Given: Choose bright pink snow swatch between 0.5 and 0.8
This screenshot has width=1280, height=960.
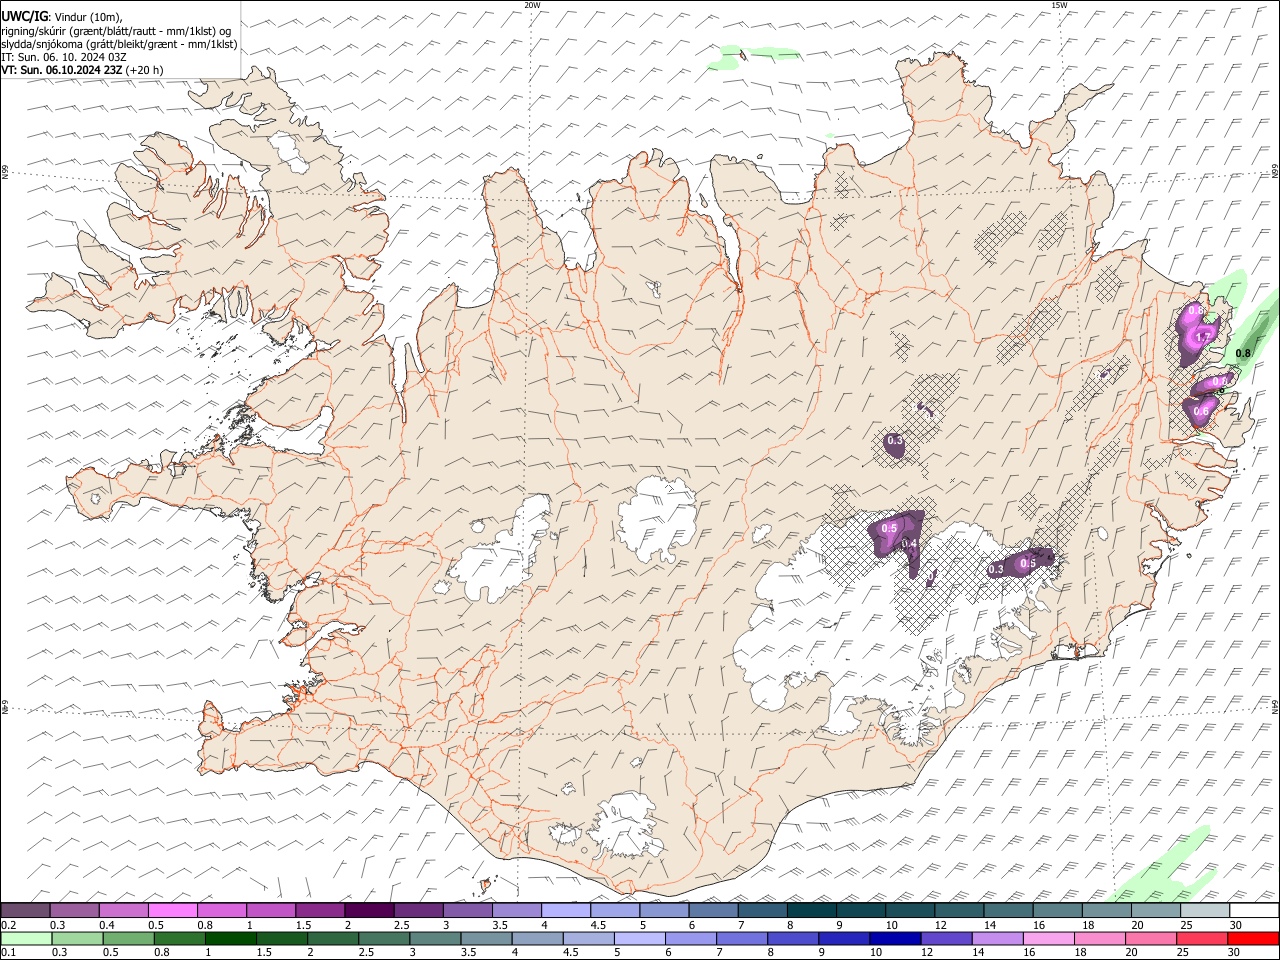Looking at the screenshot, I should point(174,910).
